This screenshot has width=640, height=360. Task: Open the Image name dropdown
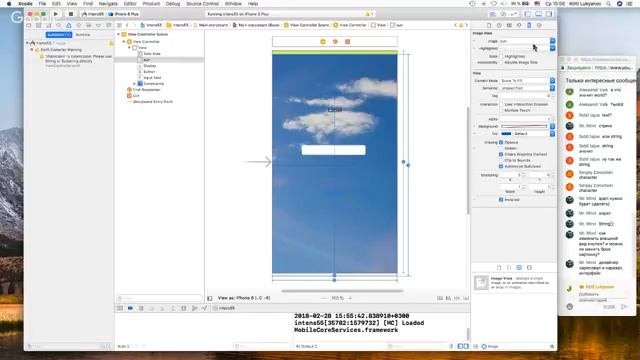pyautogui.click(x=552, y=41)
